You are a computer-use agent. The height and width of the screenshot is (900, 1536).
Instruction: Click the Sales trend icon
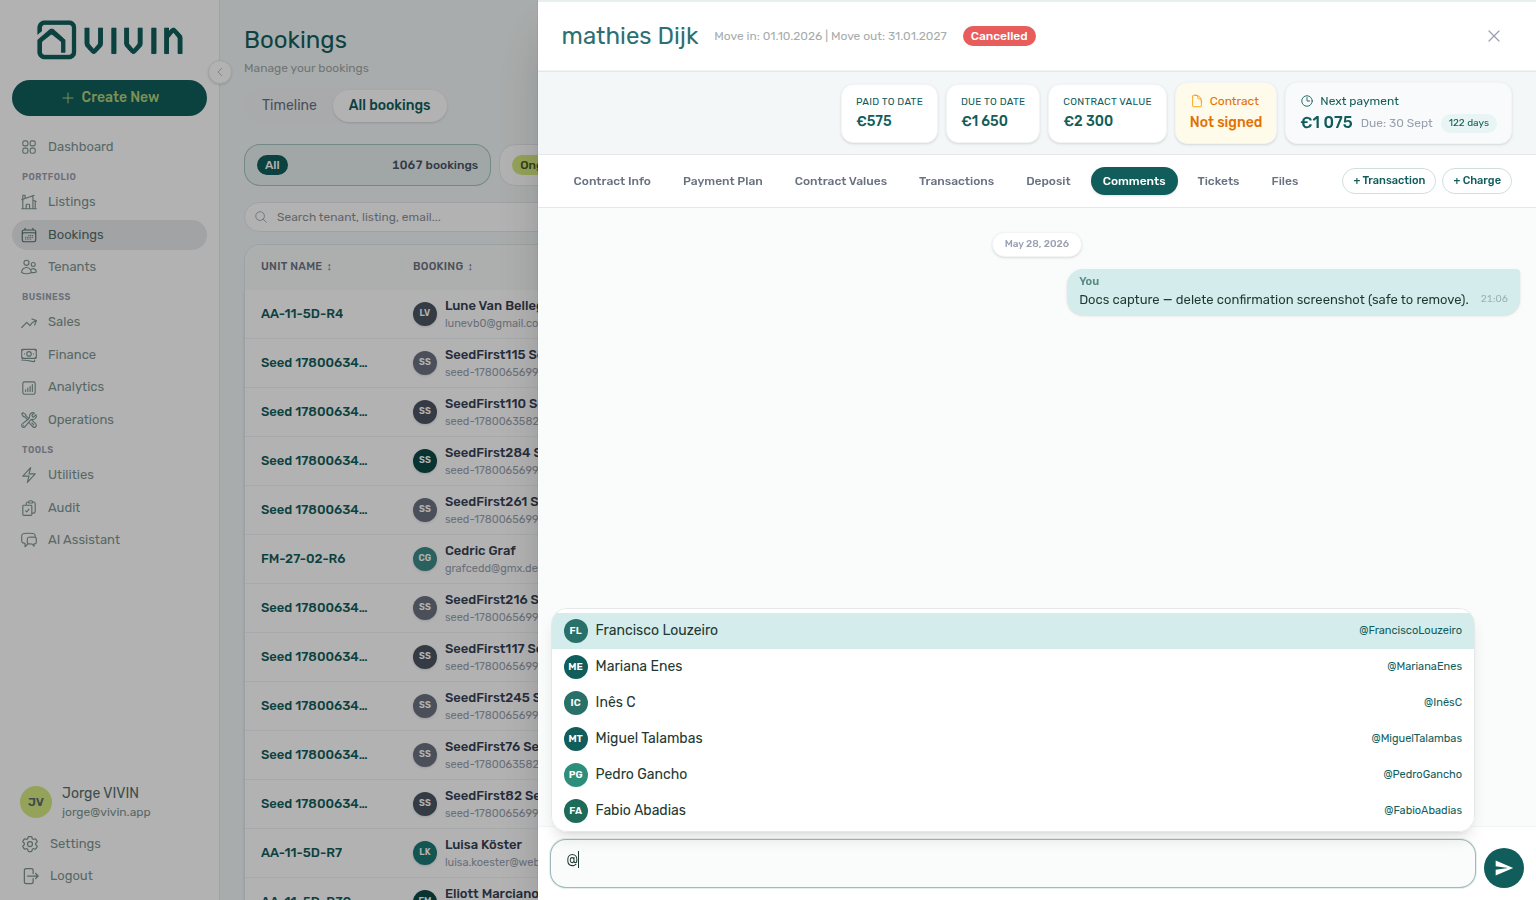[x=29, y=322]
